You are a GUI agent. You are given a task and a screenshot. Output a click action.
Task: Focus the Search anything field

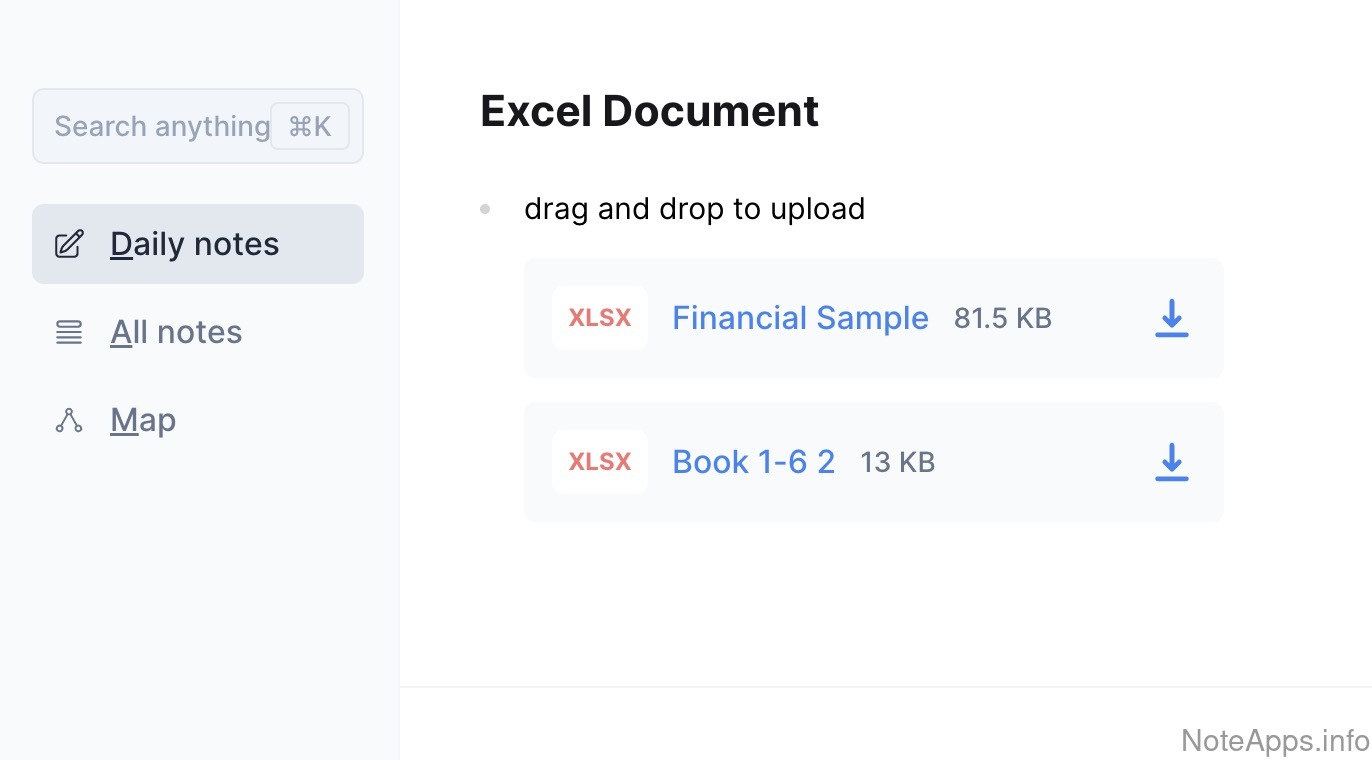[x=160, y=126]
